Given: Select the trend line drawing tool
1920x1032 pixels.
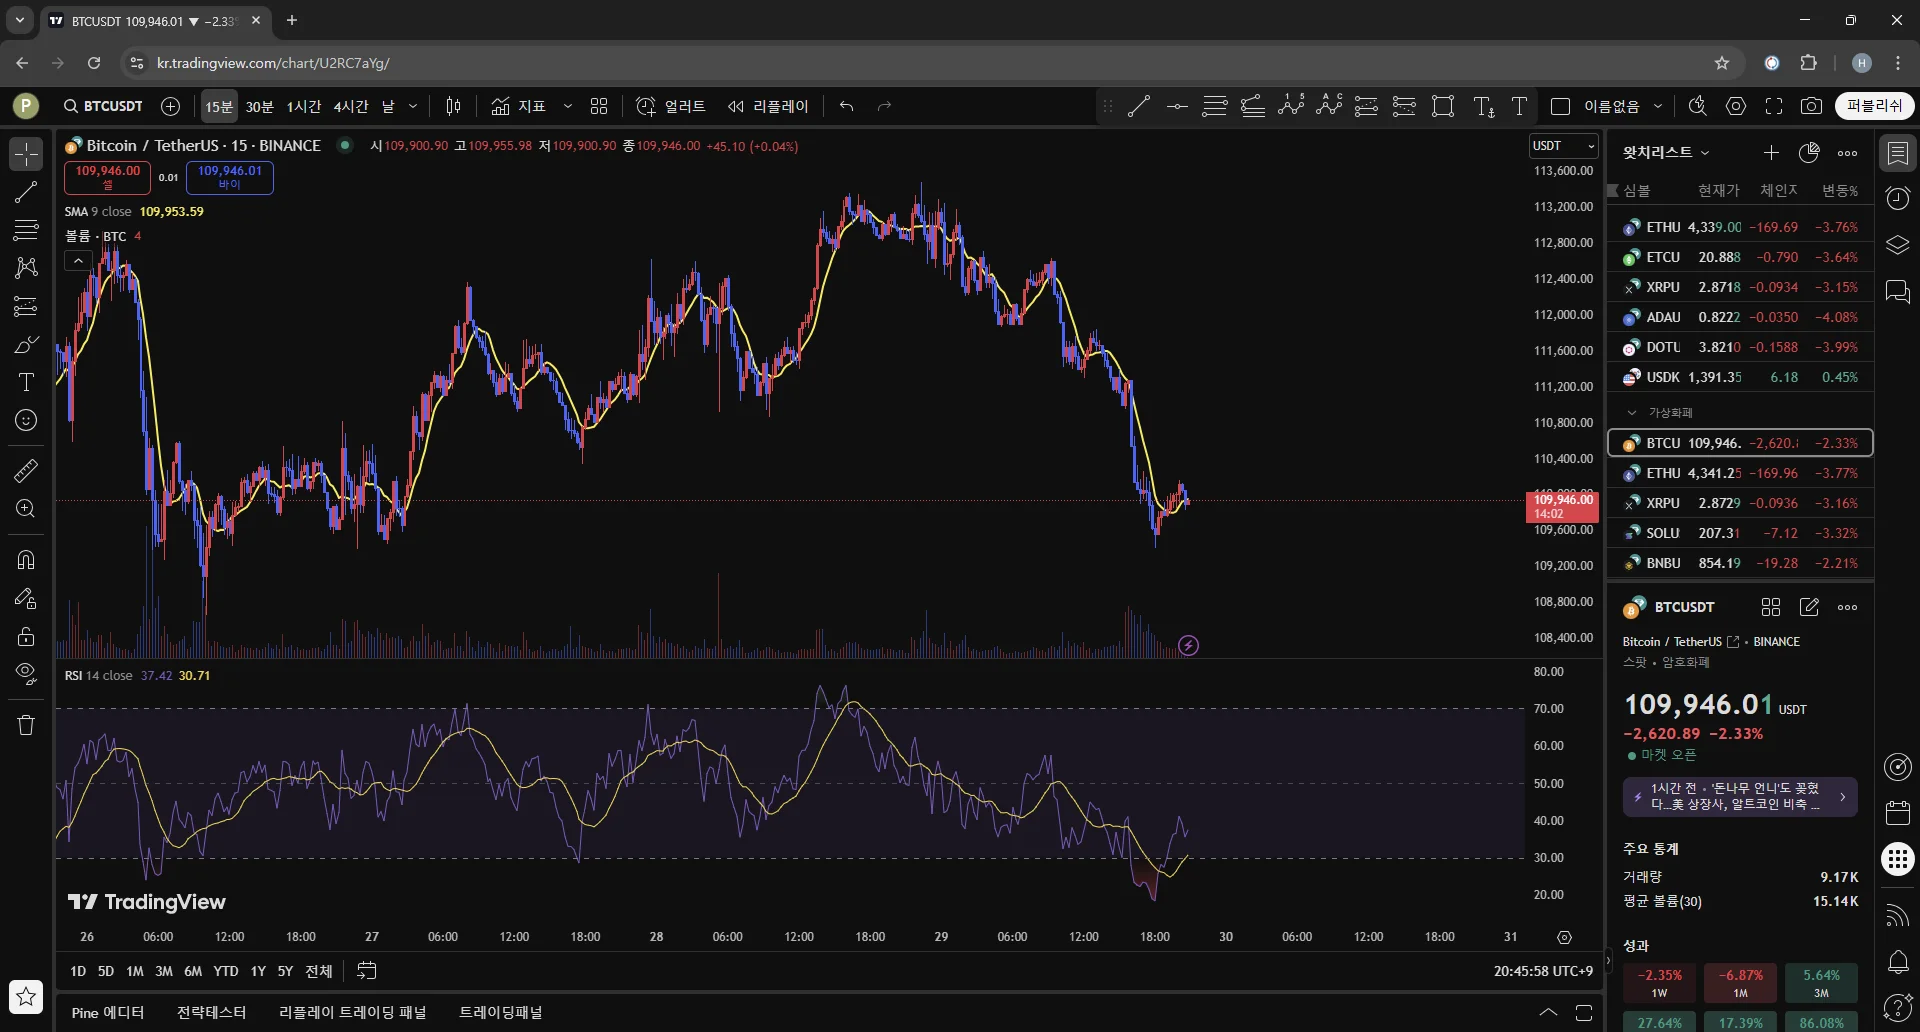Looking at the screenshot, I should pyautogui.click(x=26, y=192).
